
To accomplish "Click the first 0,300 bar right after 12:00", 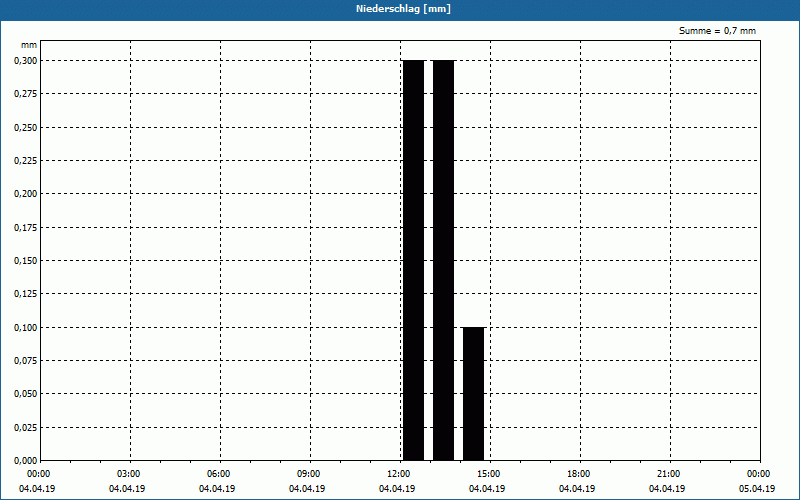I will pyautogui.click(x=413, y=260).
